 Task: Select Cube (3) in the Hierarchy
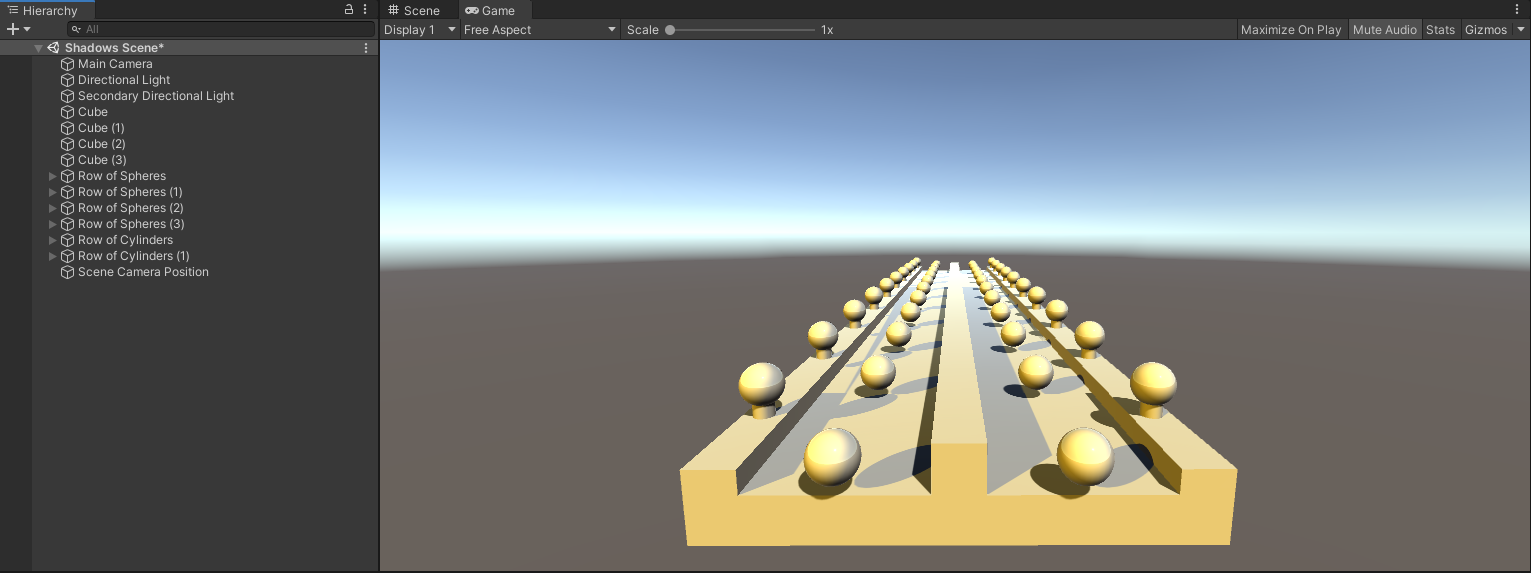(x=102, y=160)
